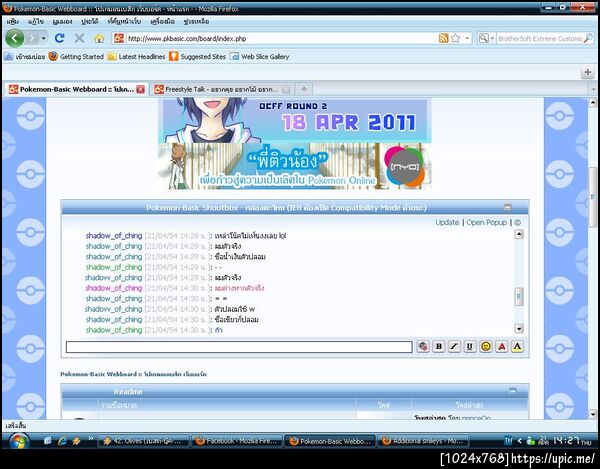The width and height of the screenshot is (600, 469).
Task: Launch Internet Explorer from Quick Launch
Action: click(62, 441)
